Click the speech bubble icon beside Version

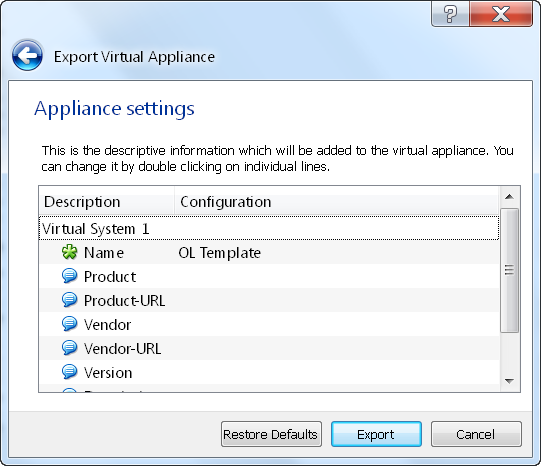[x=69, y=372]
